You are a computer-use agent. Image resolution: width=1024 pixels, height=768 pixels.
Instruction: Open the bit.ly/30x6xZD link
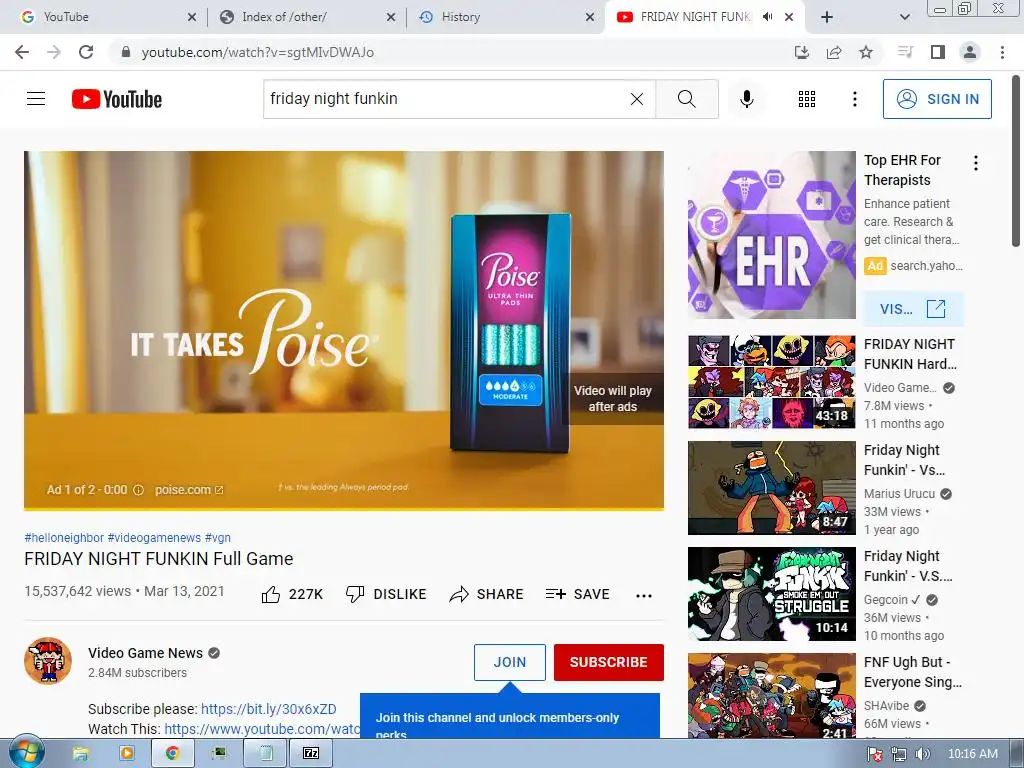(x=268, y=709)
